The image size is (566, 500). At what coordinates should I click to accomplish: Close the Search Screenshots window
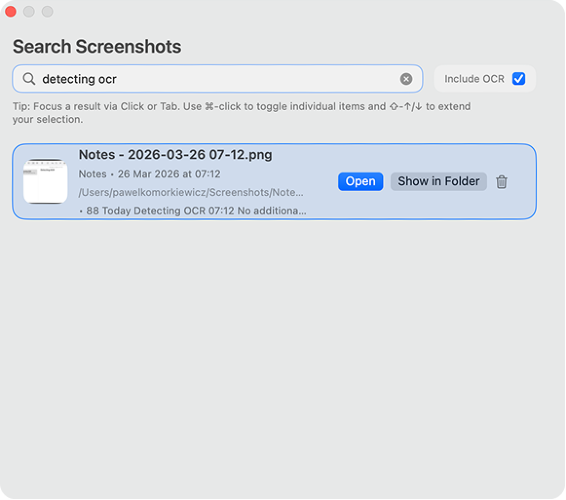[10, 12]
